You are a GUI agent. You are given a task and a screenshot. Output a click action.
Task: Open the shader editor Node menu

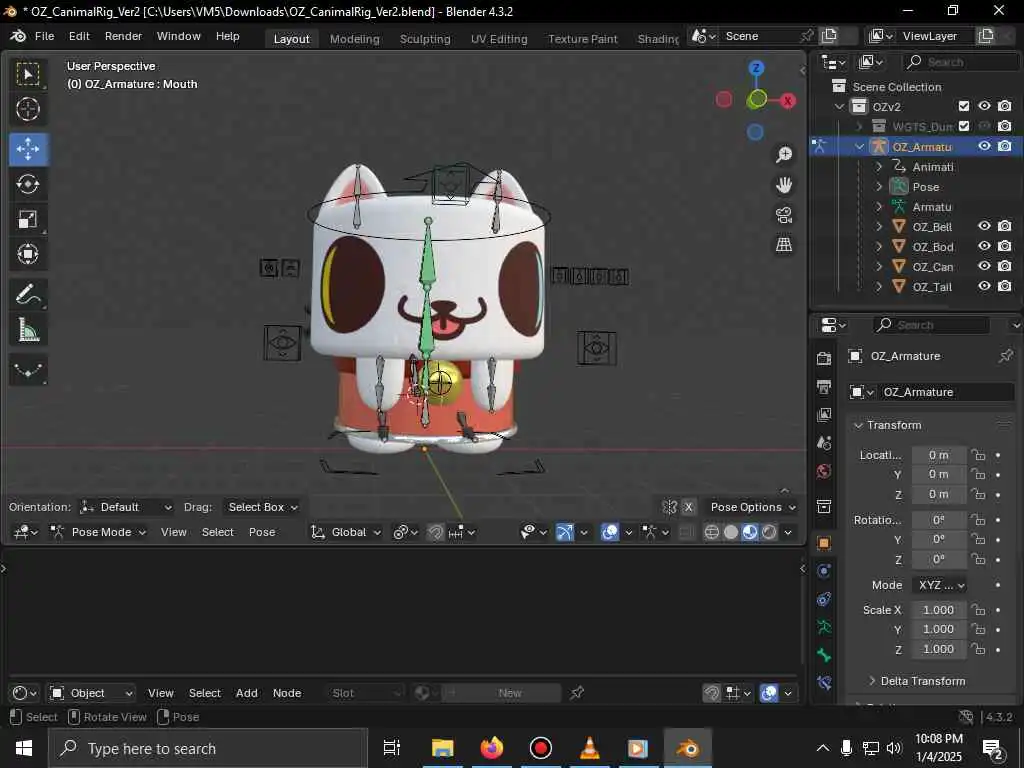(287, 693)
